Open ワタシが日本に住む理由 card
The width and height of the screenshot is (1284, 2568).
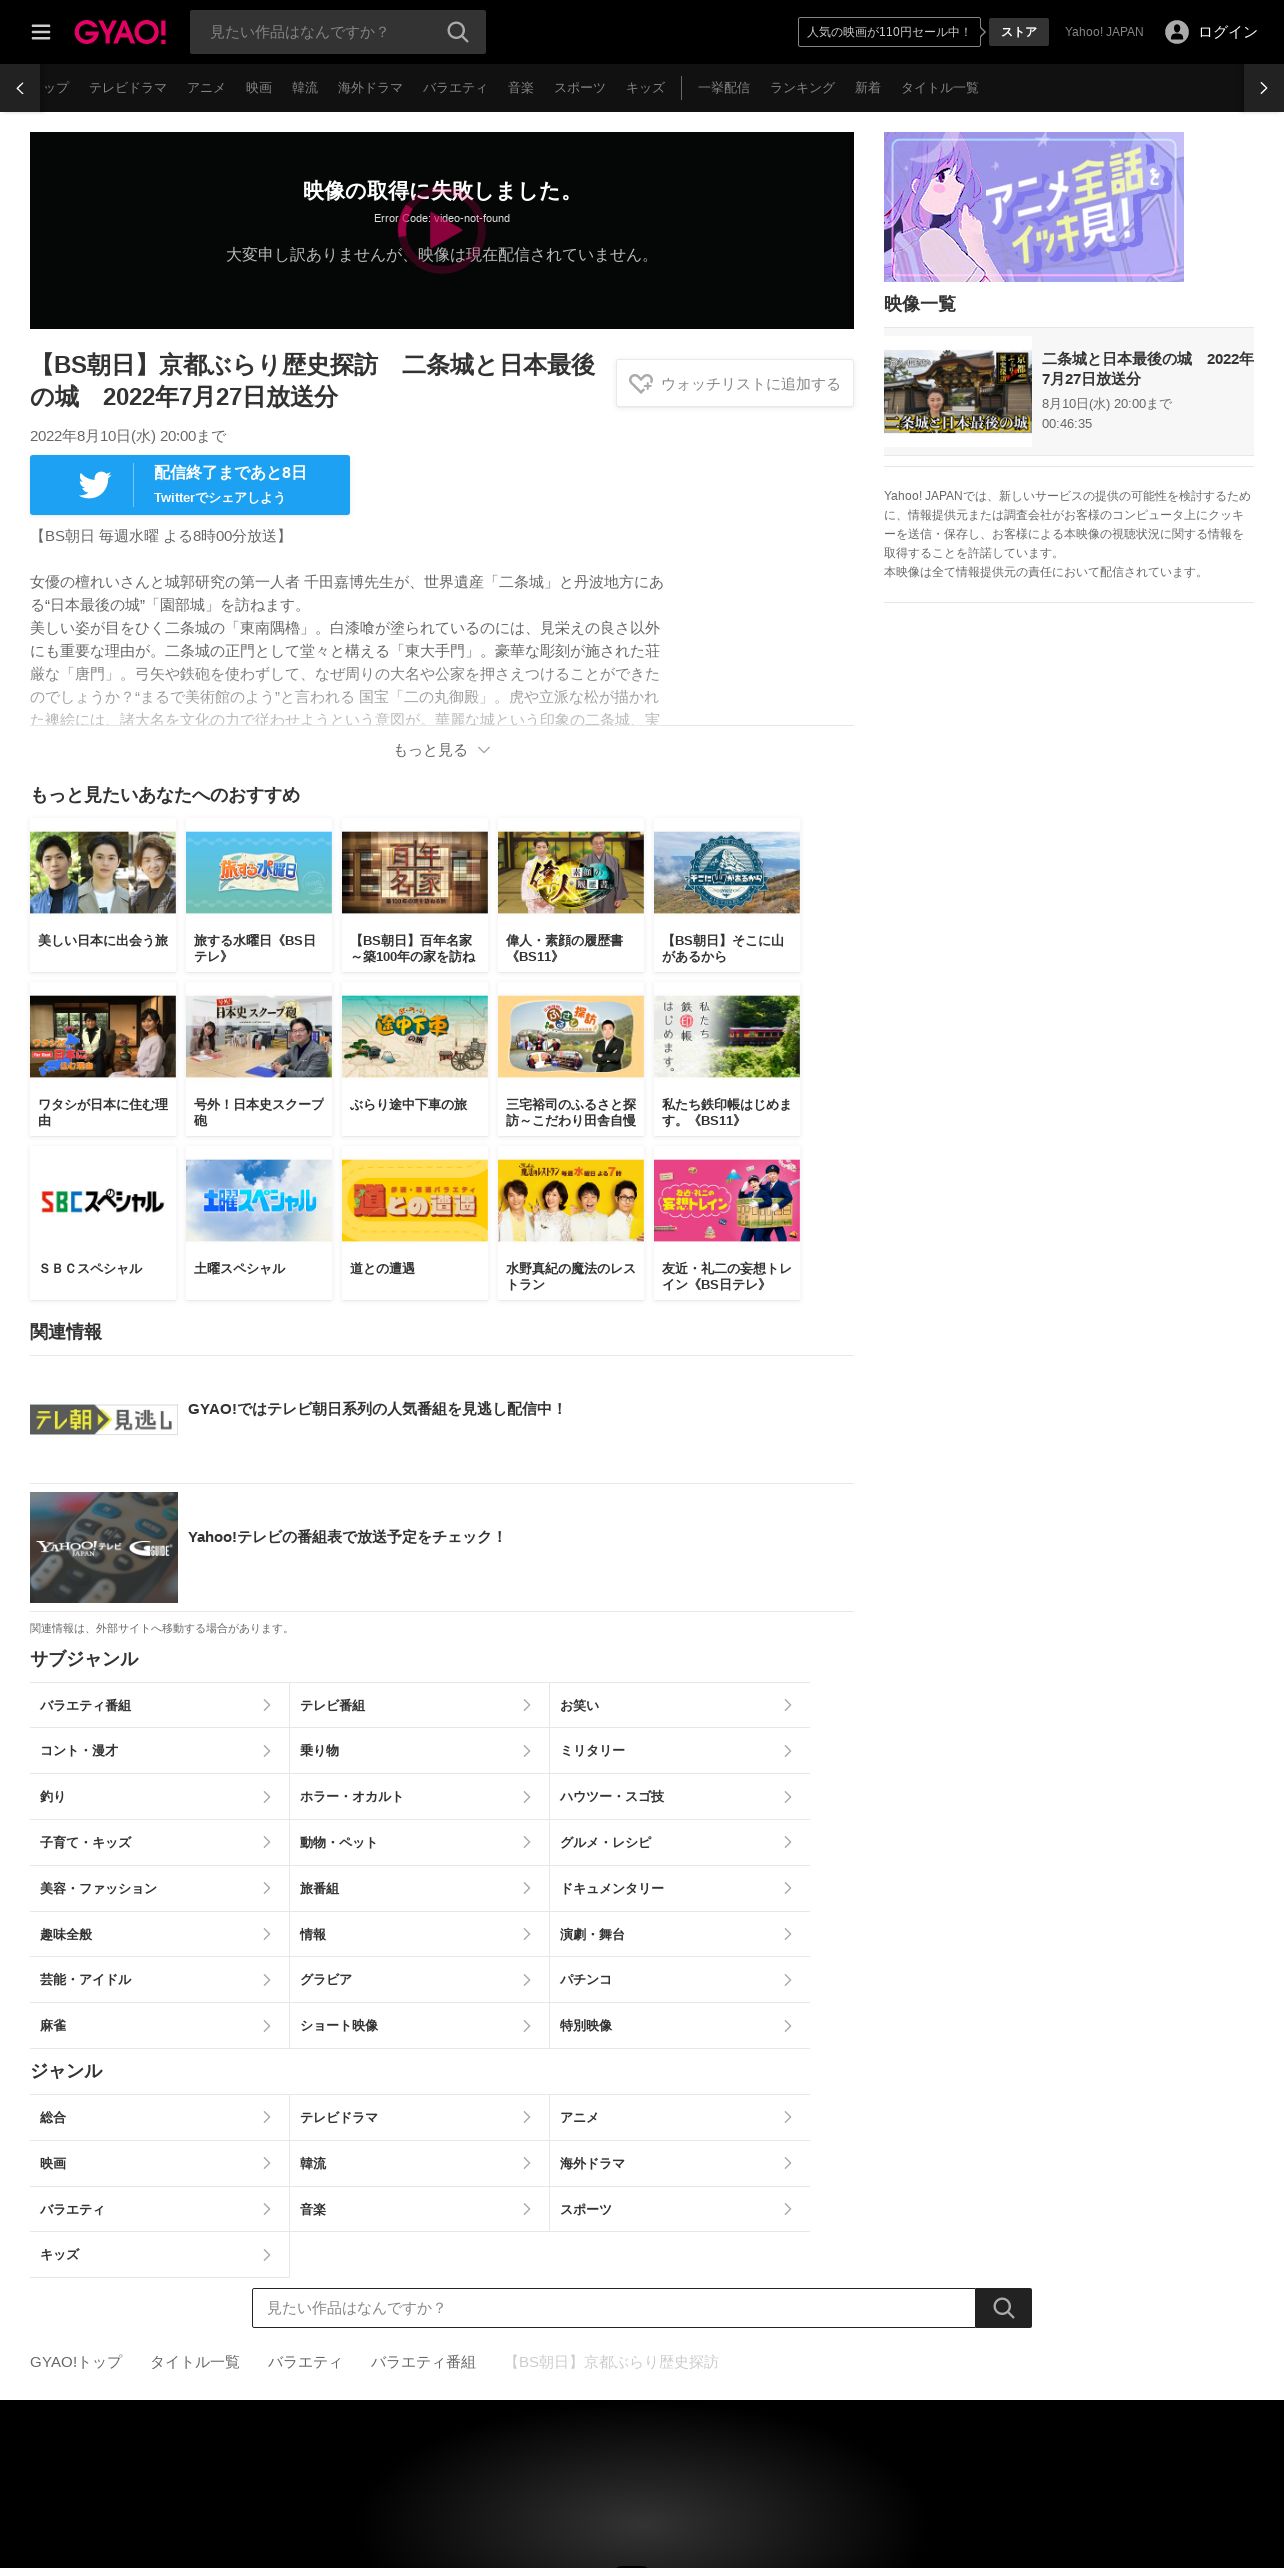[x=103, y=1060]
